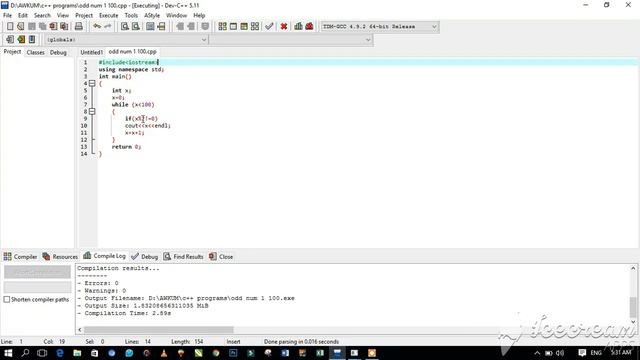This screenshot has height=360, width=640.
Task: Click the Close file toolbar icon
Action: (53, 27)
